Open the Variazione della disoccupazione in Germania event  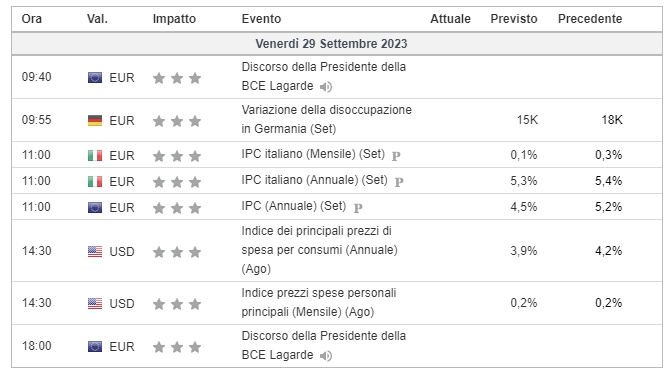tap(326, 119)
